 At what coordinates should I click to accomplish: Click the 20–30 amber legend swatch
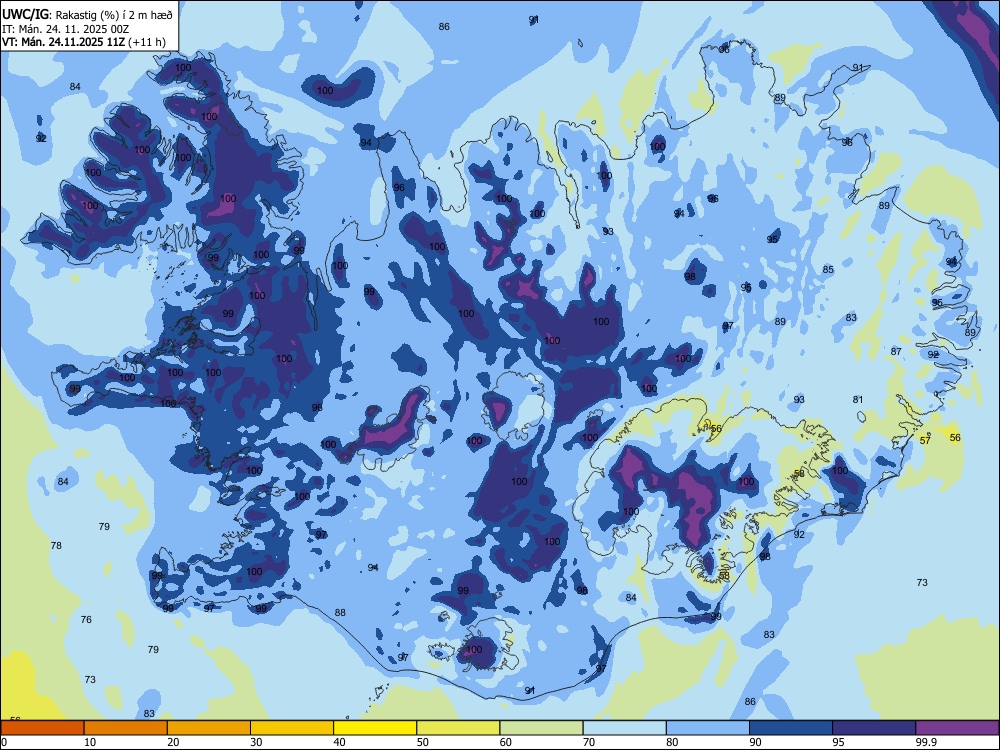pyautogui.click(x=209, y=728)
